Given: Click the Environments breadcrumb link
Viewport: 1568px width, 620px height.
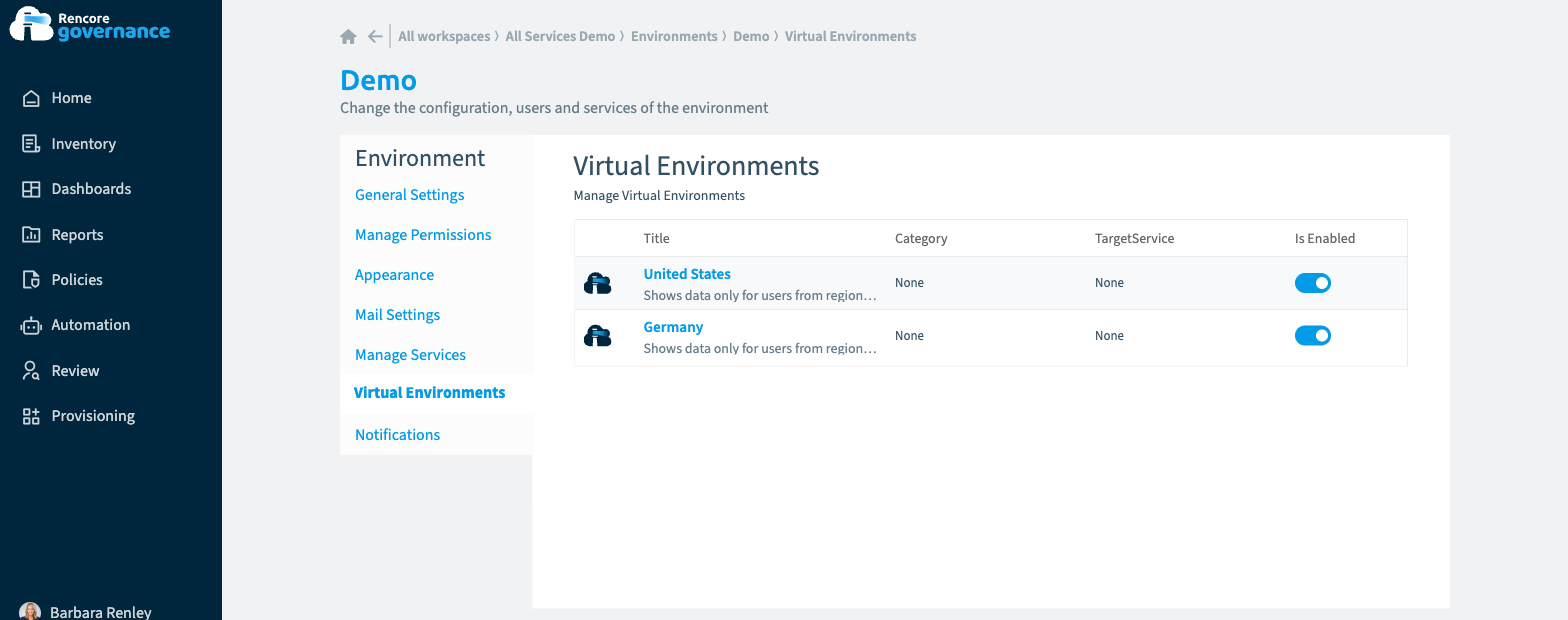Looking at the screenshot, I should [674, 37].
